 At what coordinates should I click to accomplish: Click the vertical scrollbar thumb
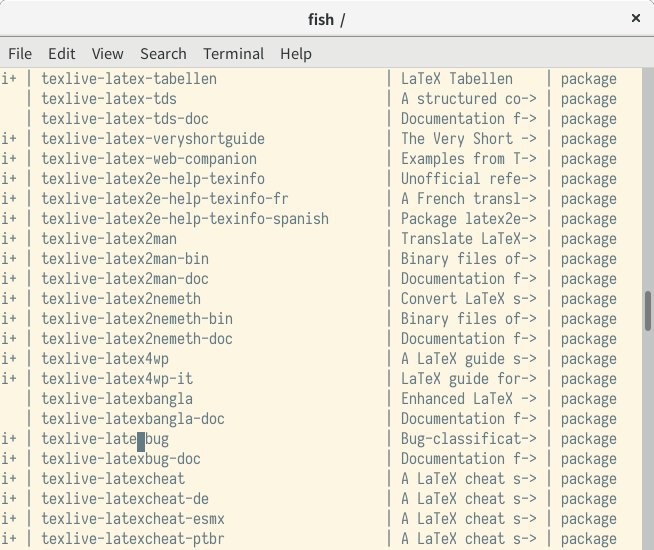(x=648, y=311)
